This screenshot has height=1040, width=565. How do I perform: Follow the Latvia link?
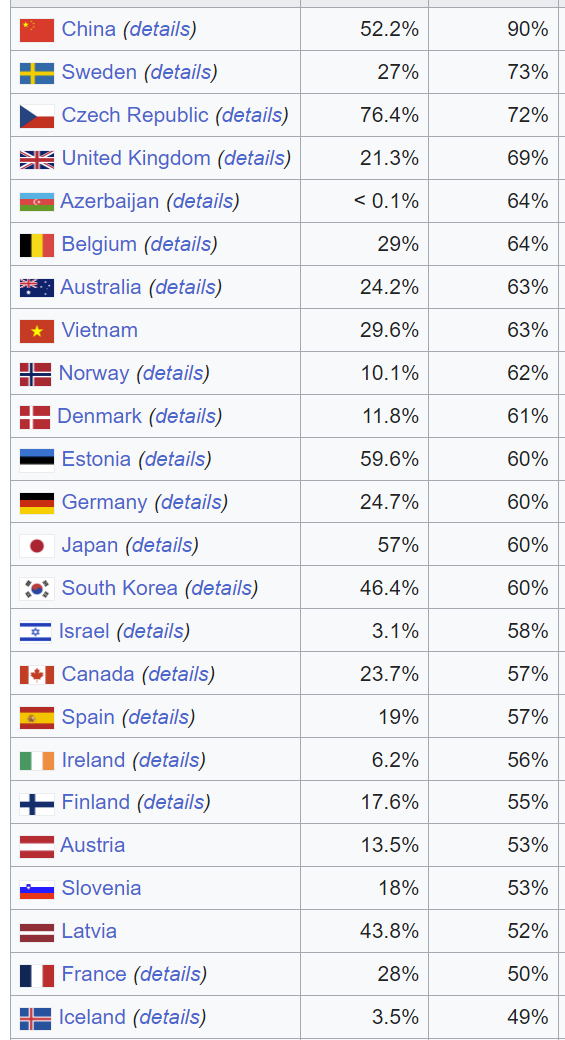click(x=89, y=931)
